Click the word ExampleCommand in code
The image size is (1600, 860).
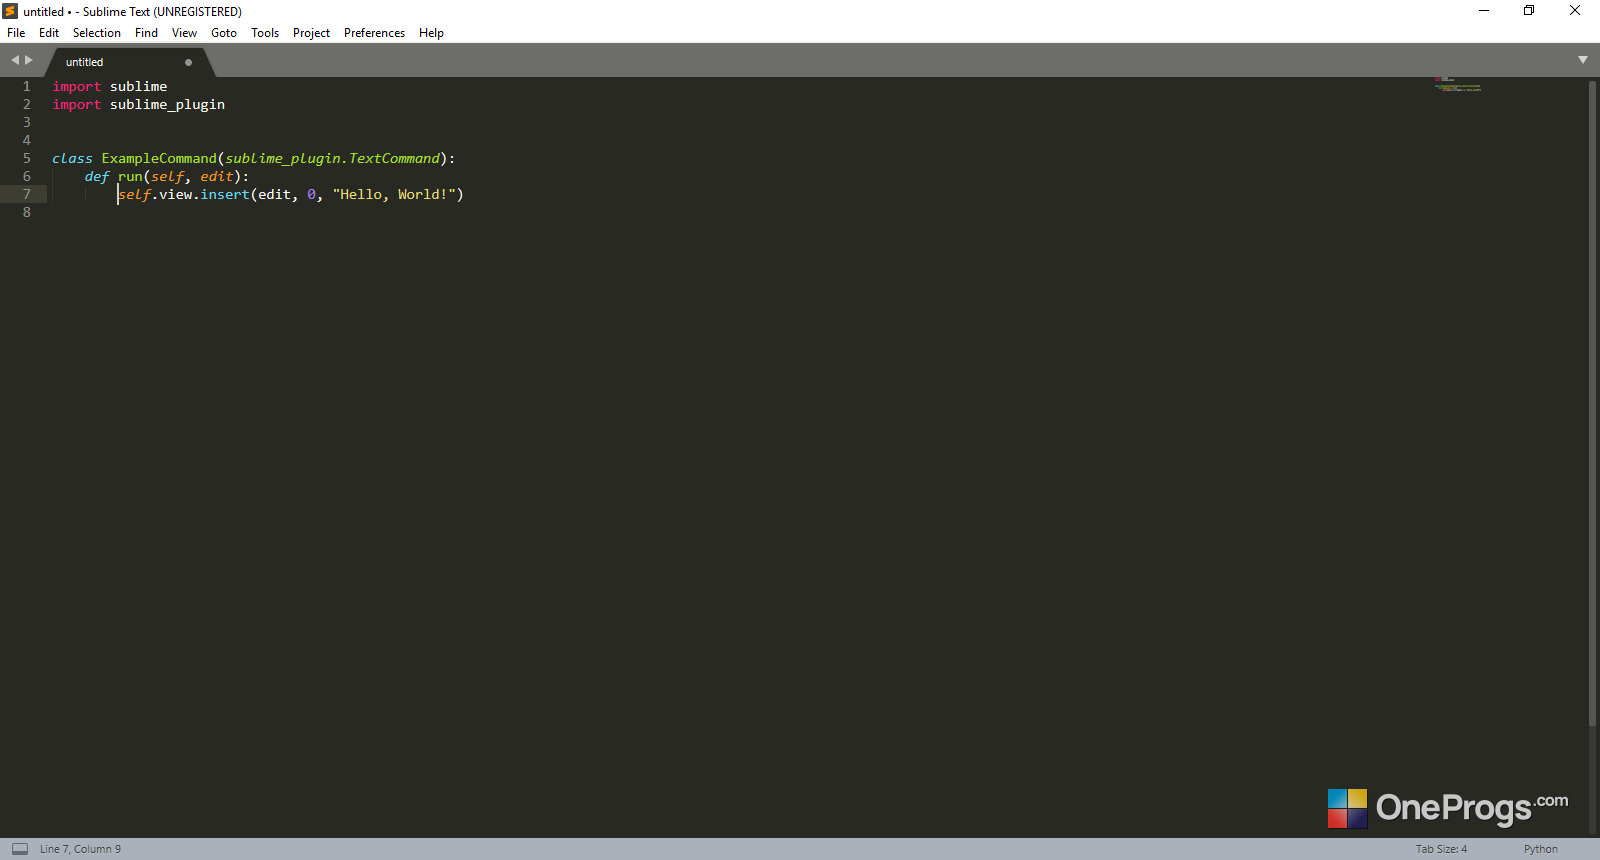coord(159,159)
